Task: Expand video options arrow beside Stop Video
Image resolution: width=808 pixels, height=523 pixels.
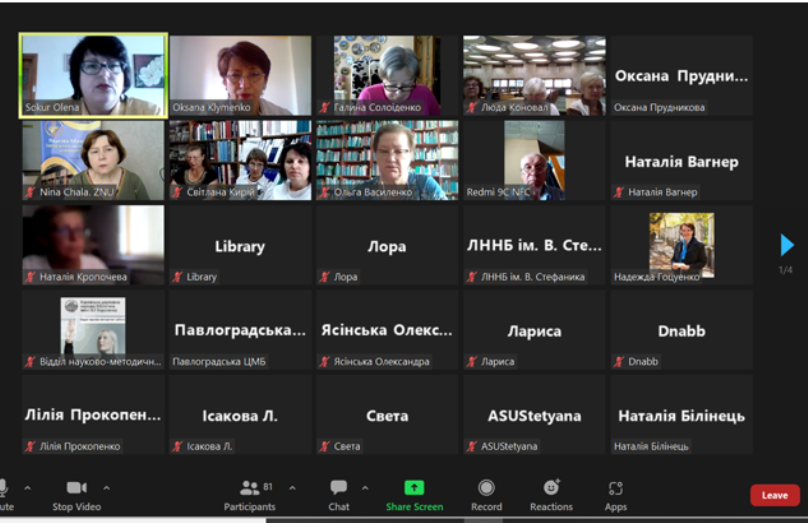Action: click(106, 488)
